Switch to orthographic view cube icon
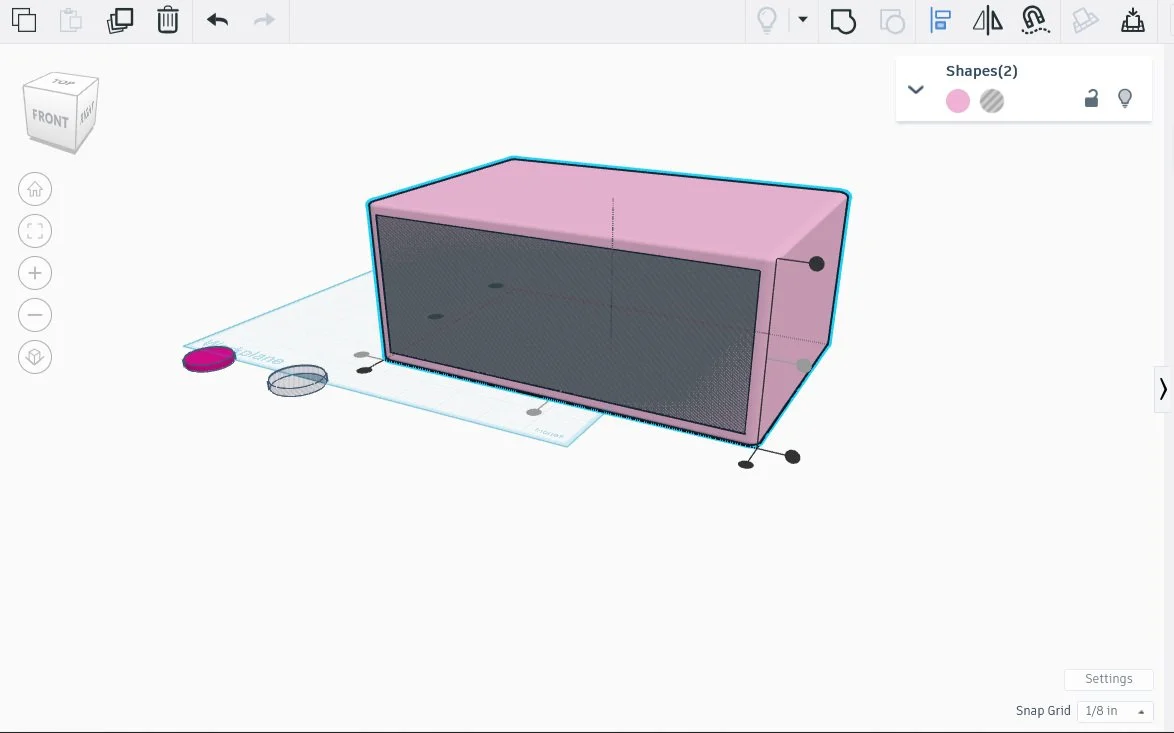Viewport: 1174px width, 733px height. coord(35,357)
